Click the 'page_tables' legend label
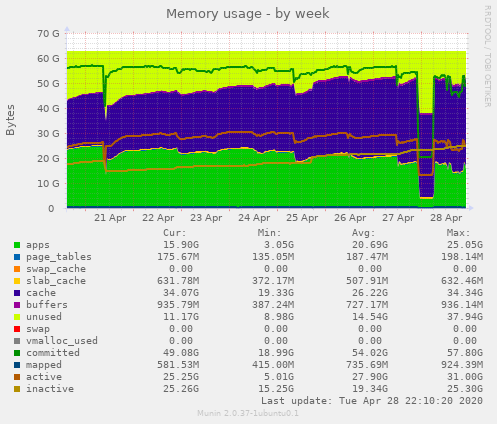The width and height of the screenshot is (497, 424). click(59, 257)
